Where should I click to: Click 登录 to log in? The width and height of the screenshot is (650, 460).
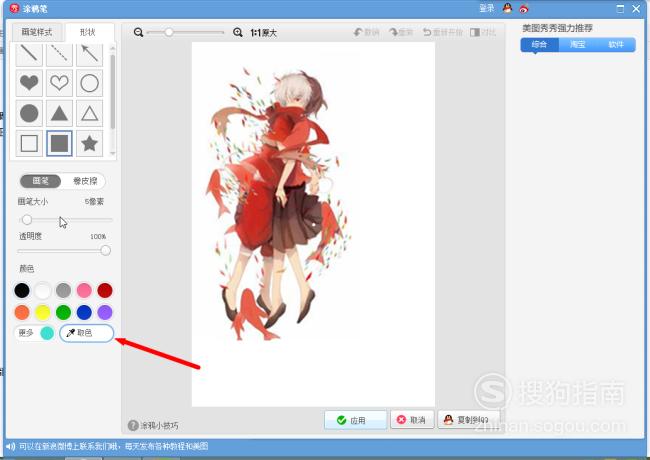click(x=487, y=8)
